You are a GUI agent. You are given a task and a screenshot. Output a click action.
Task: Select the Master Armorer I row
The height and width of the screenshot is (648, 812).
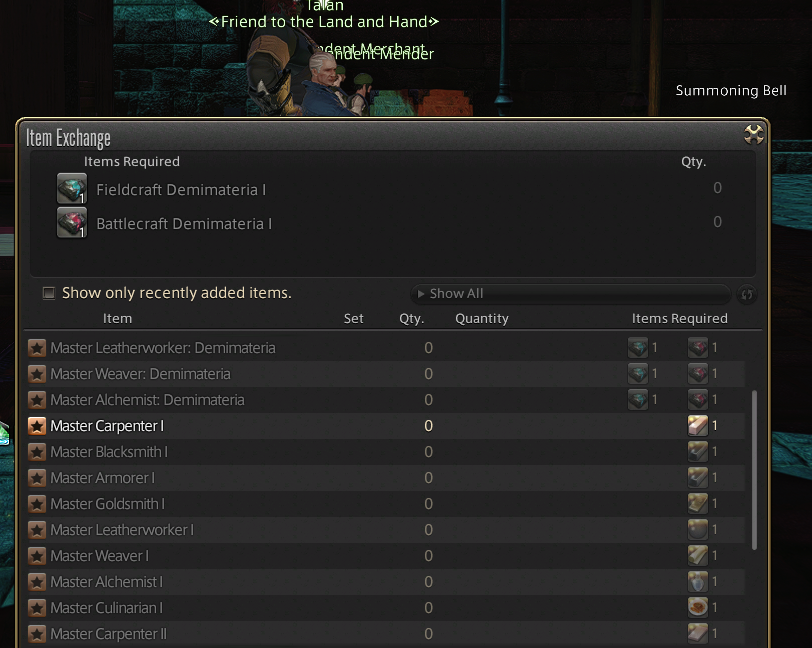pyautogui.click(x=386, y=478)
